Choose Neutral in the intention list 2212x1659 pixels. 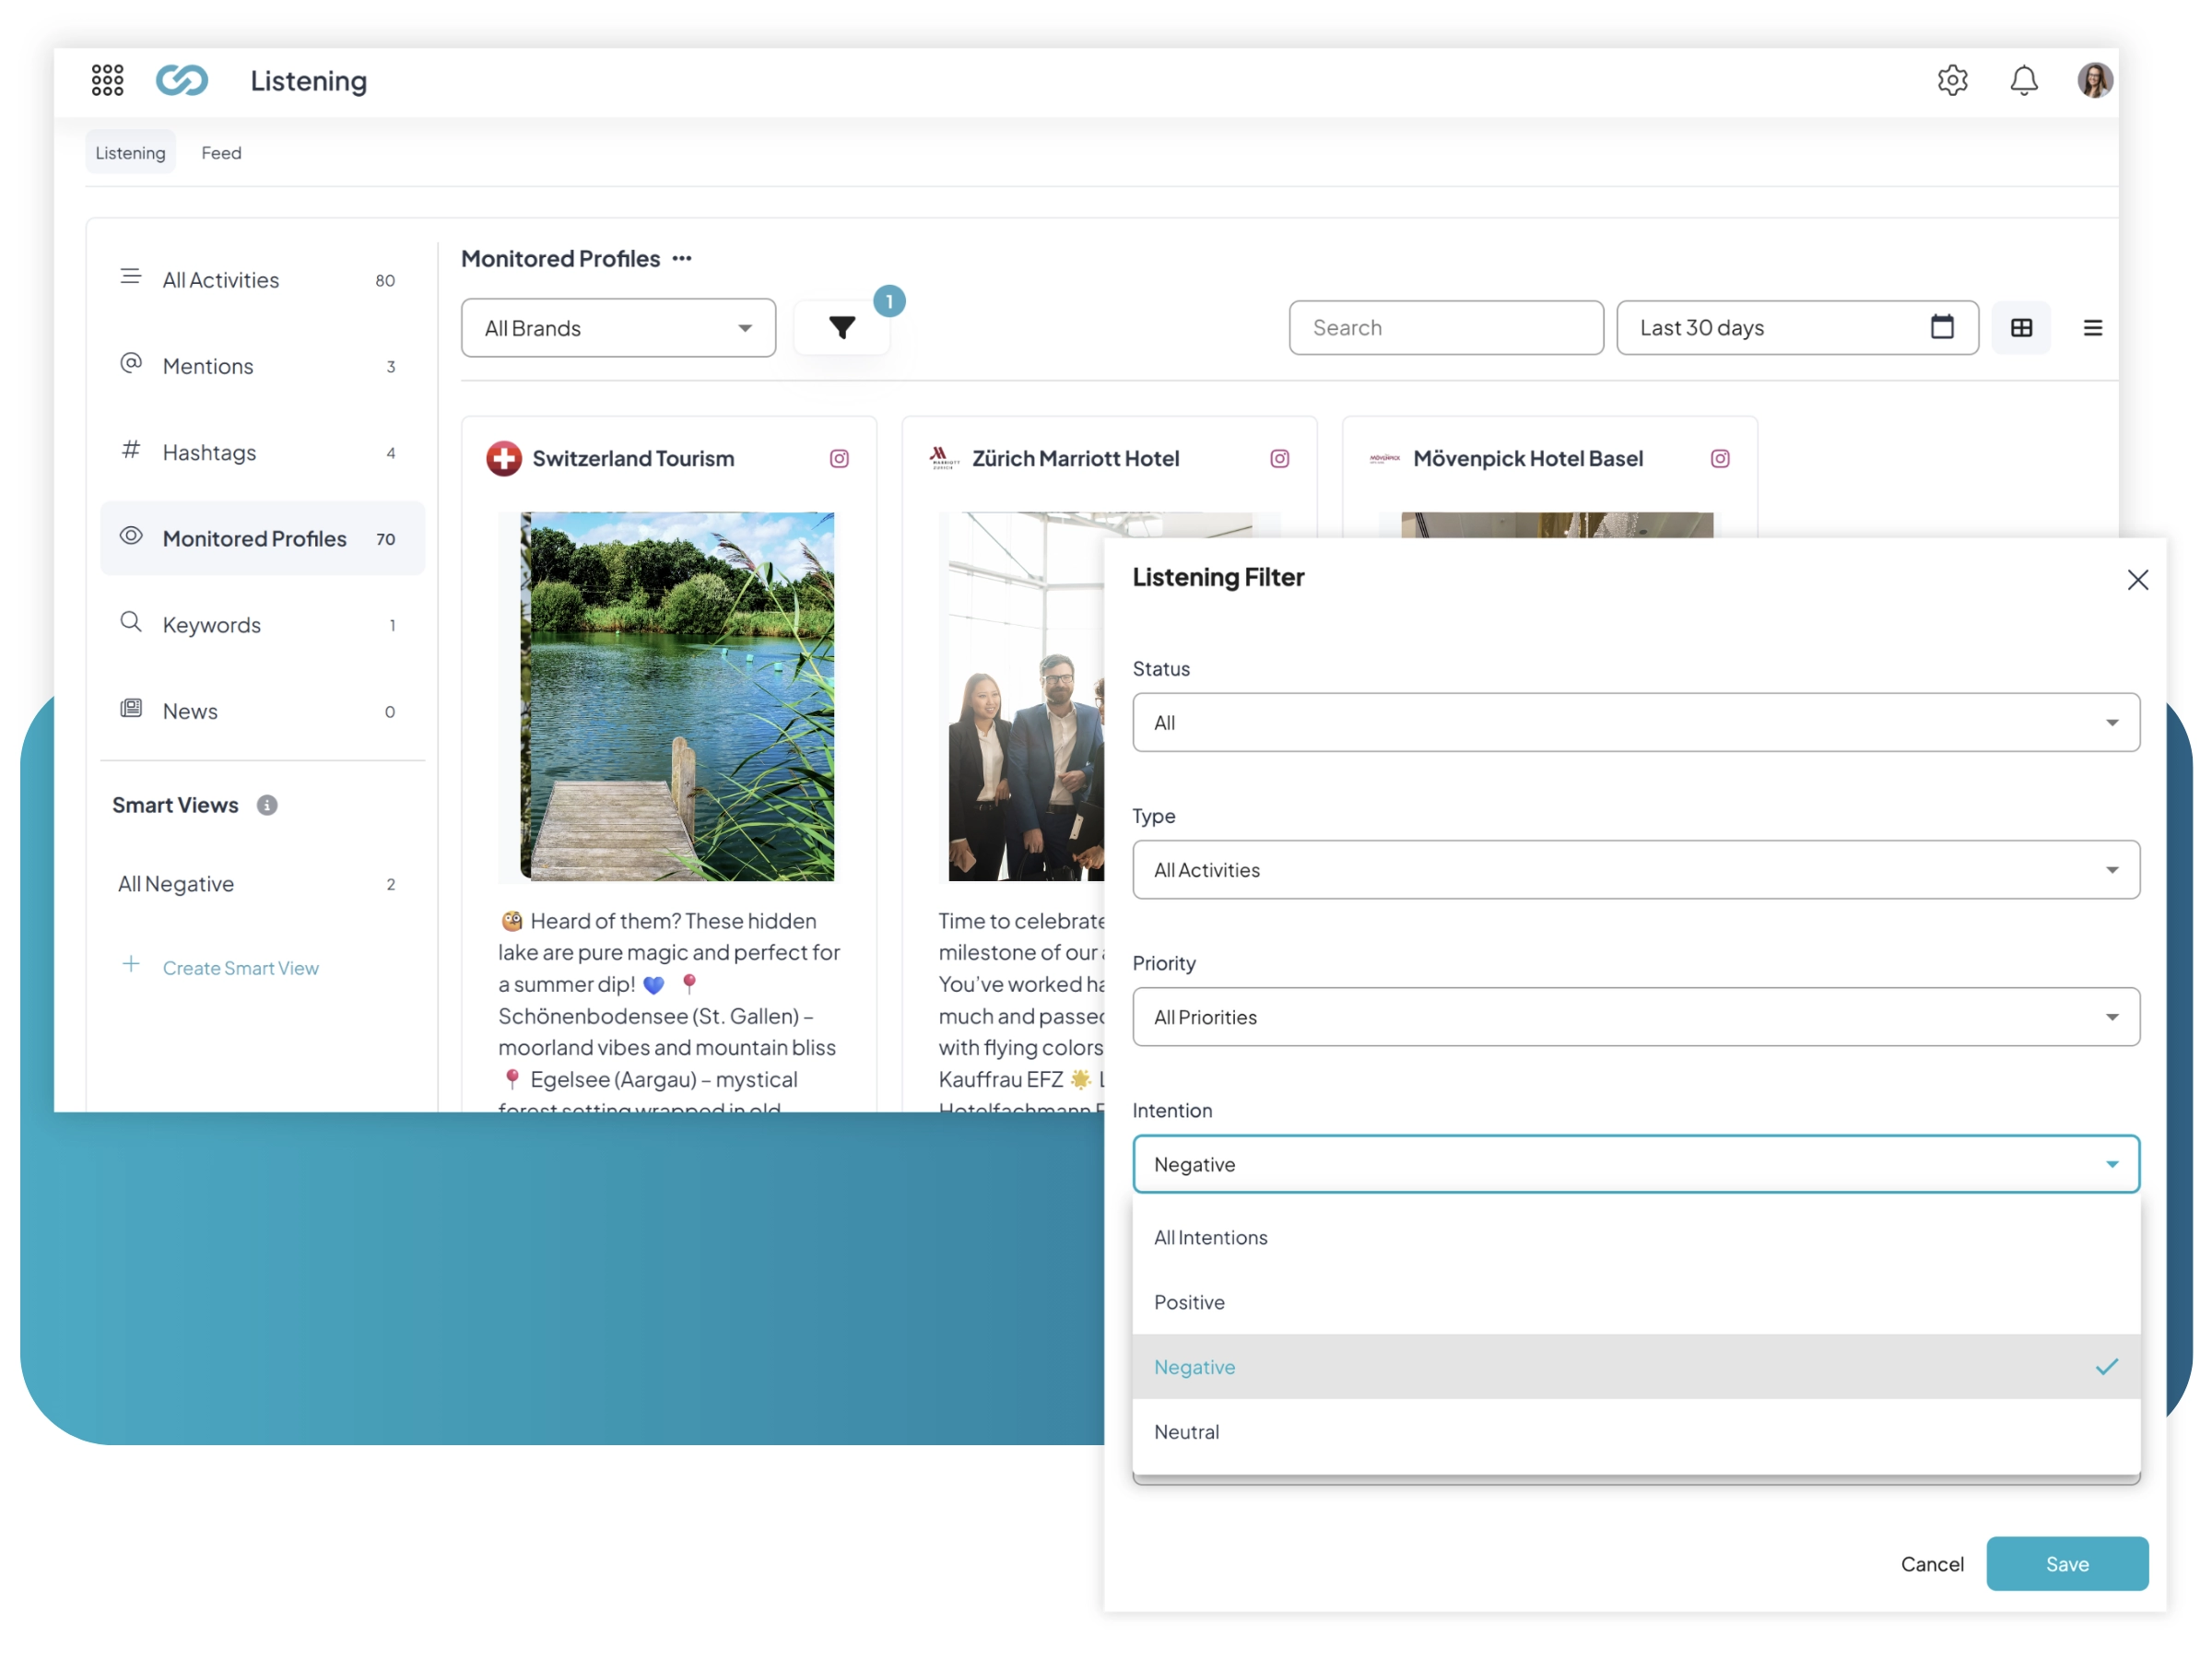click(x=1186, y=1432)
